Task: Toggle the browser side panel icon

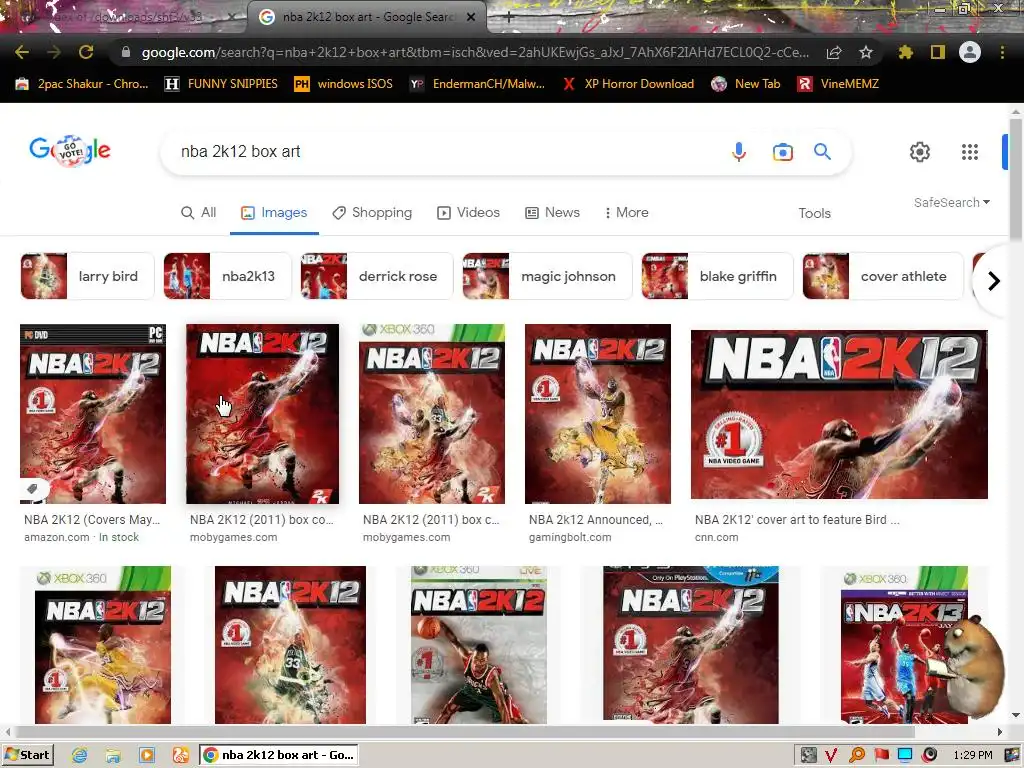Action: coord(938,52)
